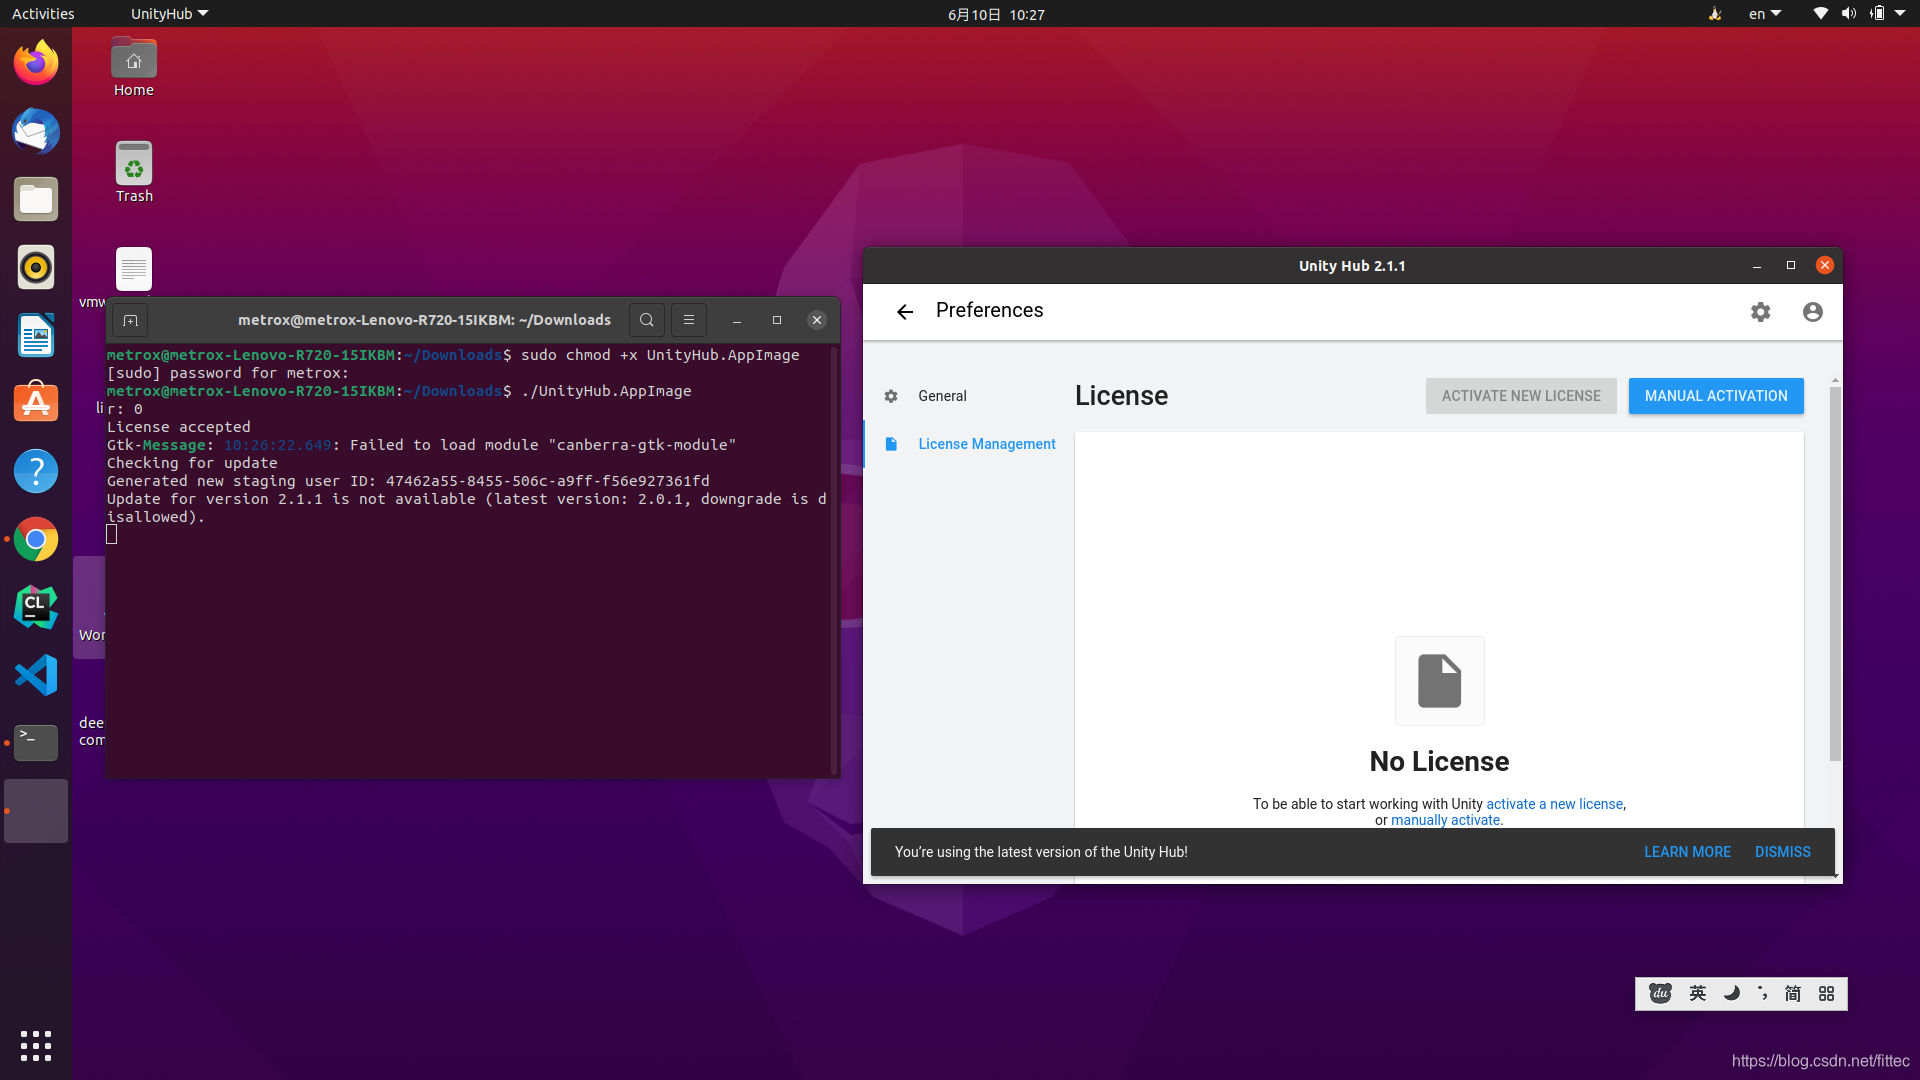Open Unity Hub settings gear icon
1920x1080 pixels.
1761,312
